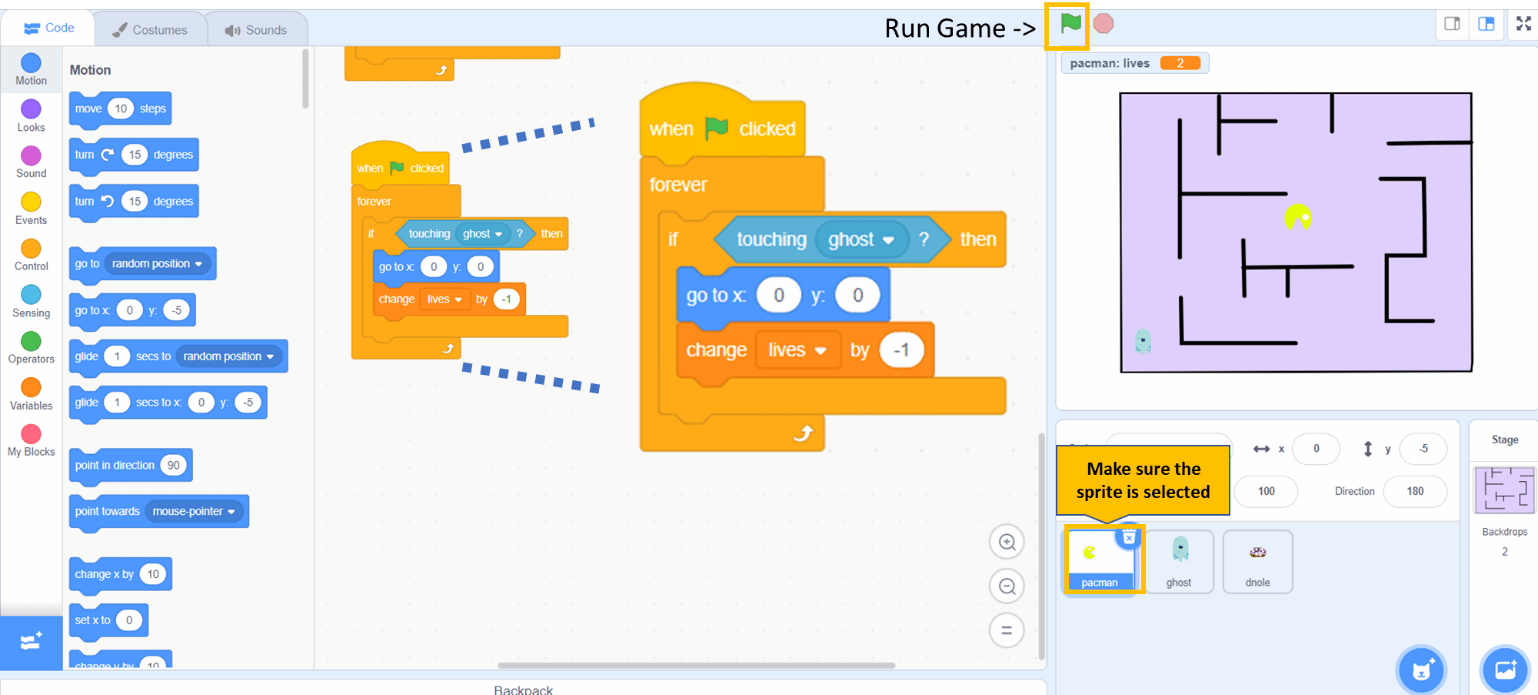
Task: Select the Sound block category
Action: 31,162
